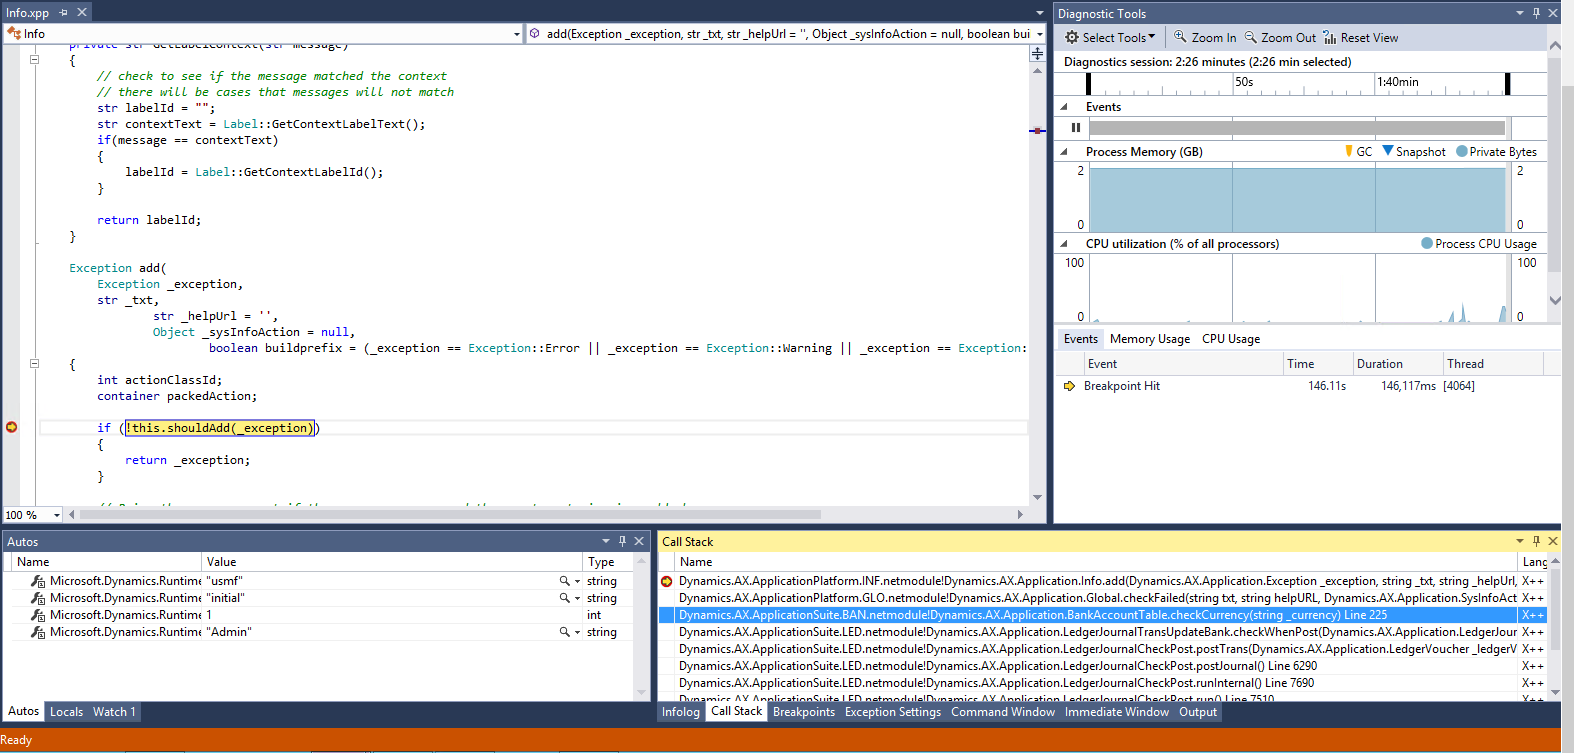
Task: Click the Zoom Out magnifier icon
Action: tap(1250, 37)
